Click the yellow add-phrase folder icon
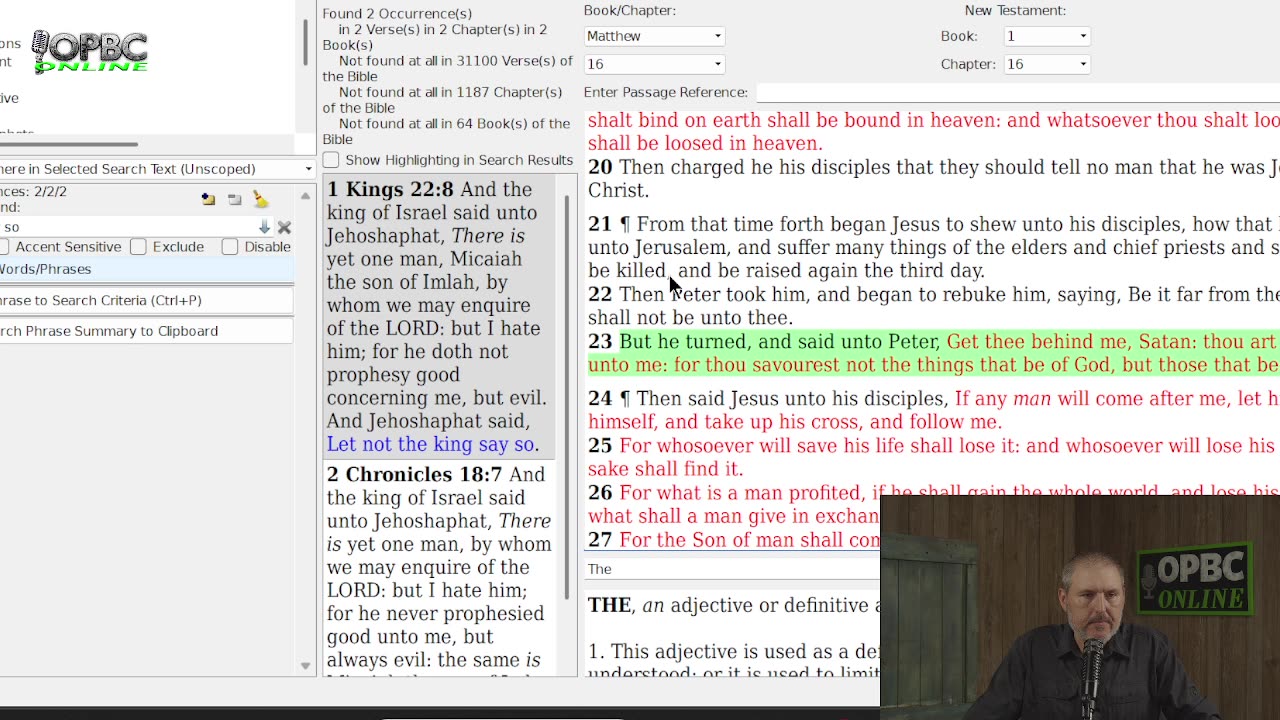Viewport: 1280px width, 720px height. tap(208, 199)
